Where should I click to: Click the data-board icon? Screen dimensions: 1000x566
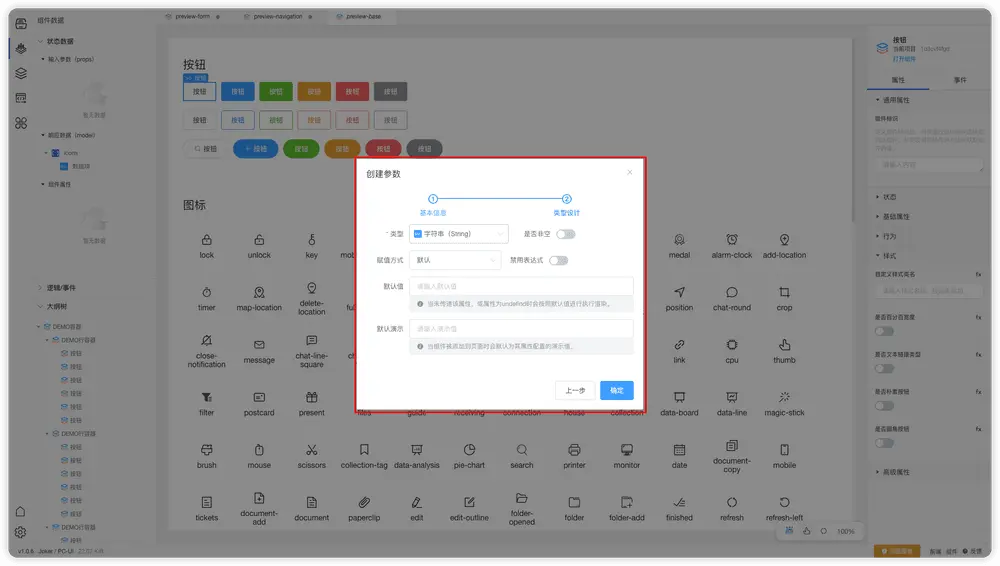[x=679, y=398]
